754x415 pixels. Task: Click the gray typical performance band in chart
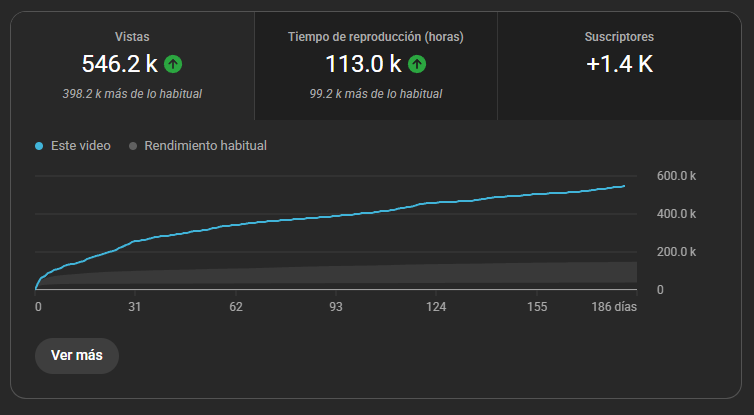(x=400, y=277)
